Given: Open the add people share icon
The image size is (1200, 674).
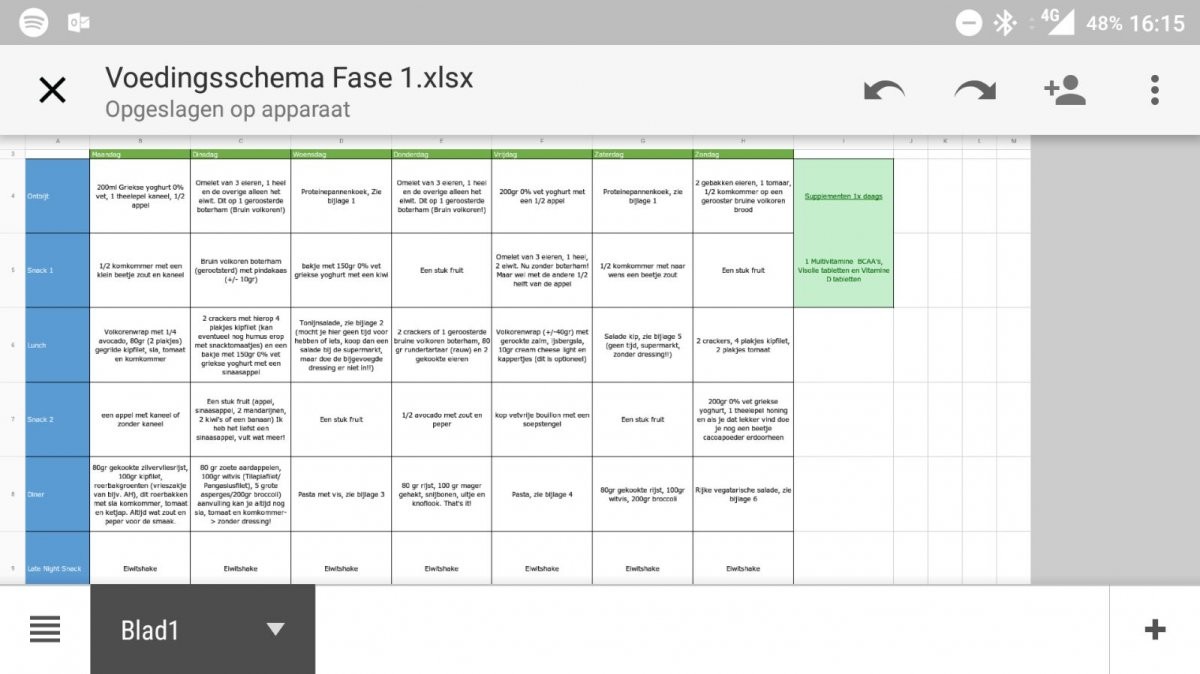Looking at the screenshot, I should click(x=1064, y=91).
